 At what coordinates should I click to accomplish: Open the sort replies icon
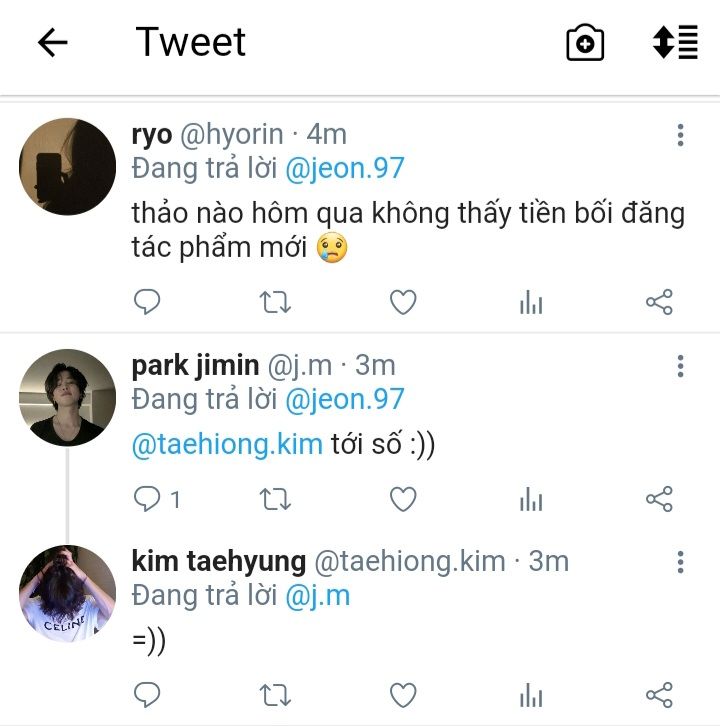coord(675,43)
